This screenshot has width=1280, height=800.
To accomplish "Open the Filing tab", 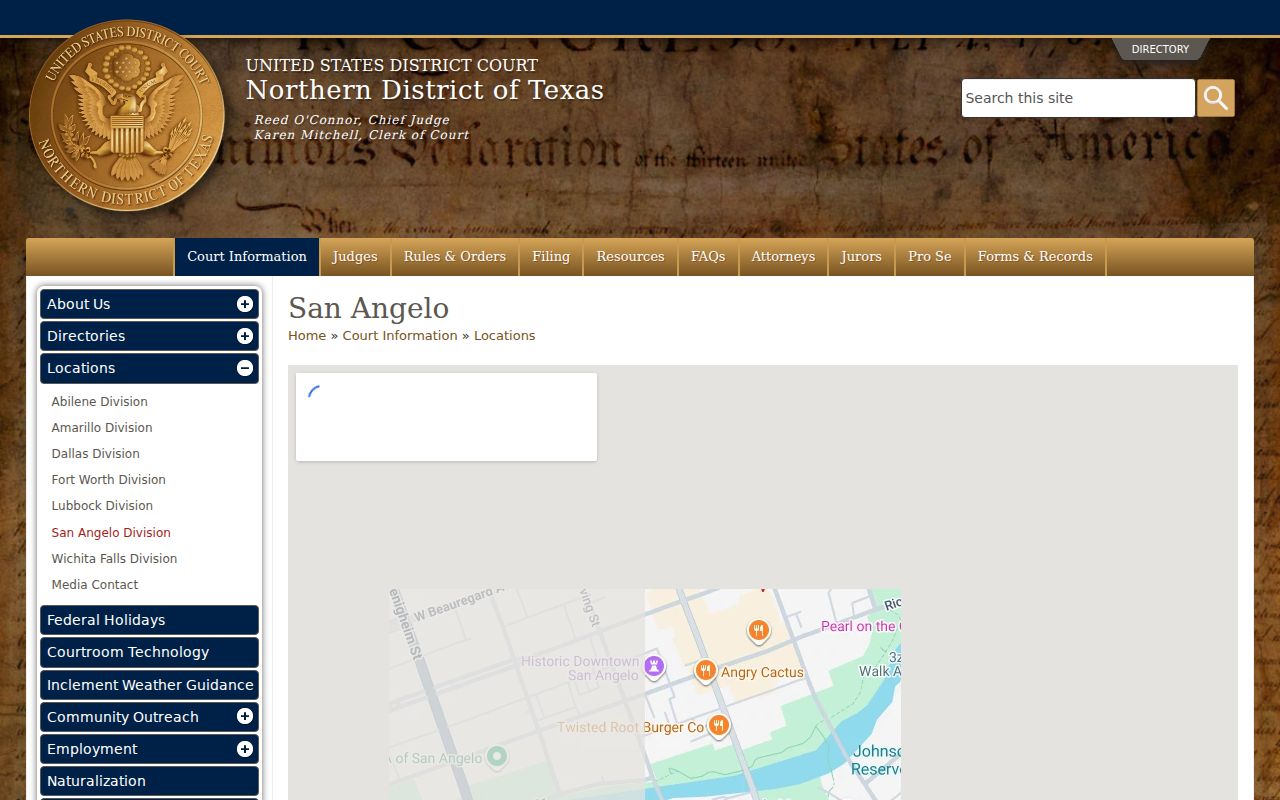I will click(x=551, y=257).
